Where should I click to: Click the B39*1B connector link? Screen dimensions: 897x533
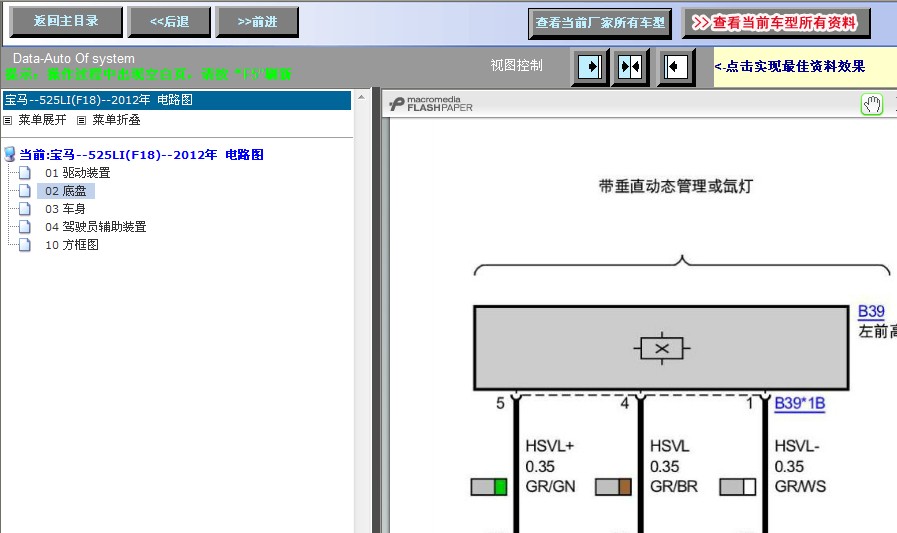pos(799,403)
